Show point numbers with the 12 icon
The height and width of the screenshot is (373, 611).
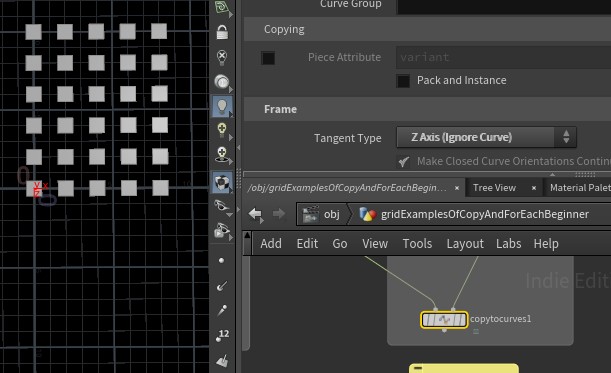223,335
